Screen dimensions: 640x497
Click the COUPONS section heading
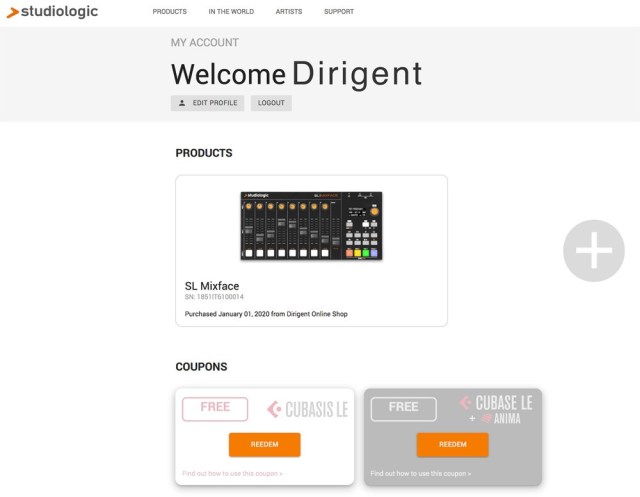201,366
